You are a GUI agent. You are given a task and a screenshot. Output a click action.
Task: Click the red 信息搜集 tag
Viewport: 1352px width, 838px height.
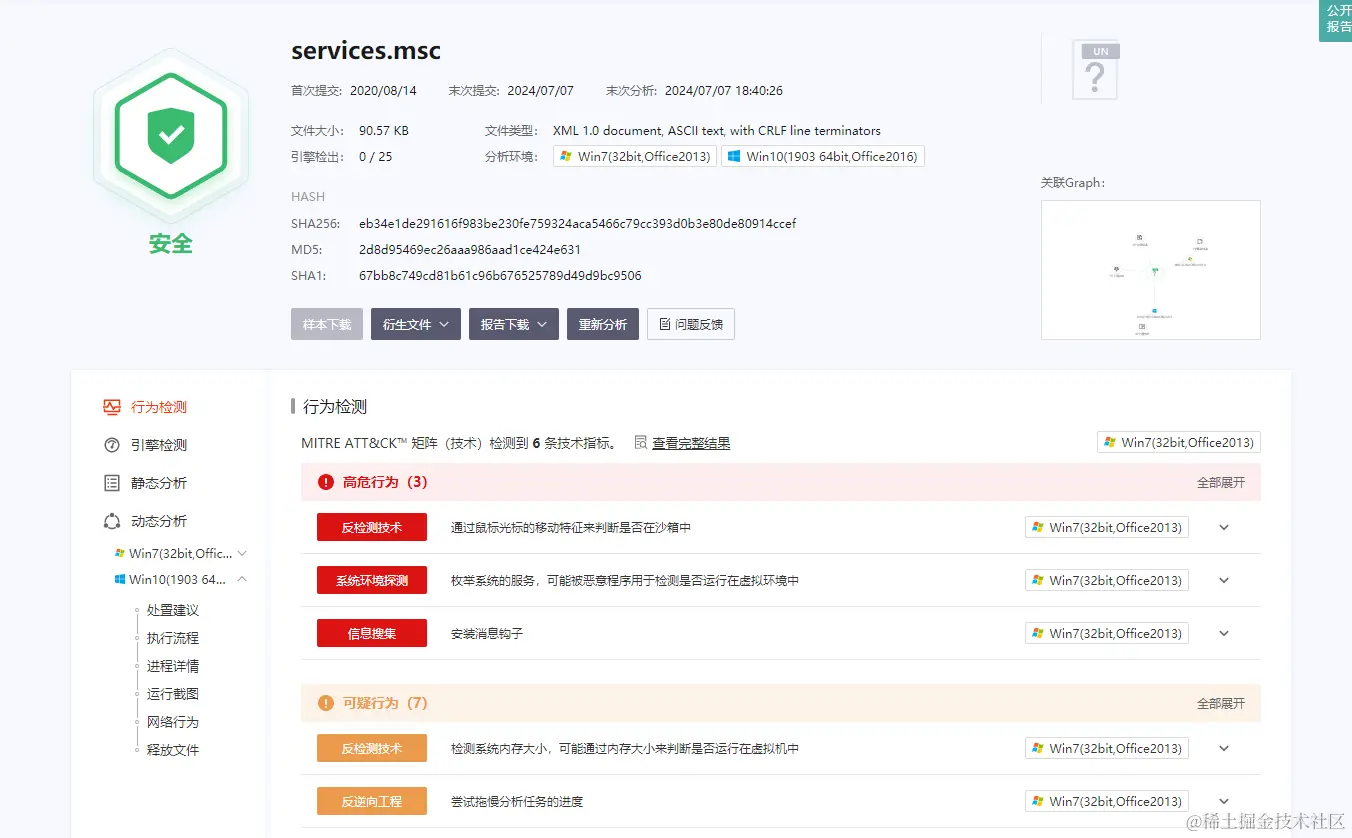click(372, 633)
